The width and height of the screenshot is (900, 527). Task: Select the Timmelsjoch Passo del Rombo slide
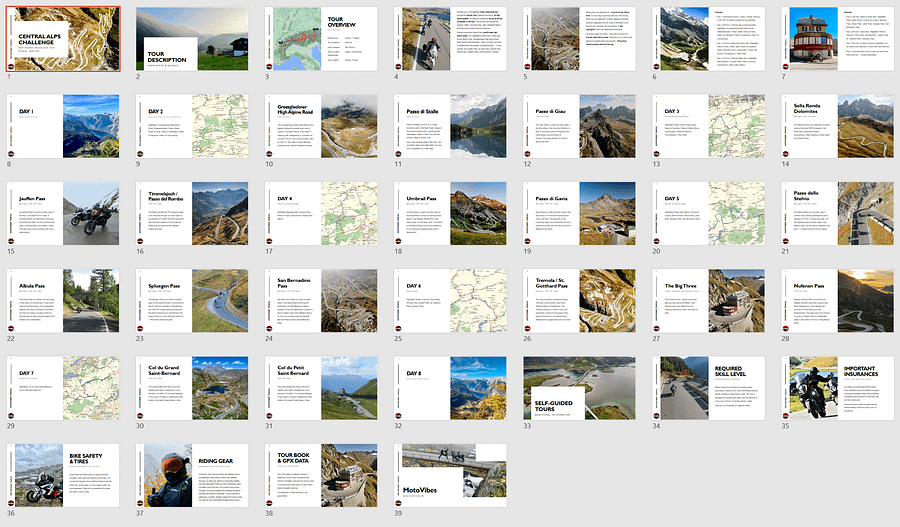(x=192, y=214)
